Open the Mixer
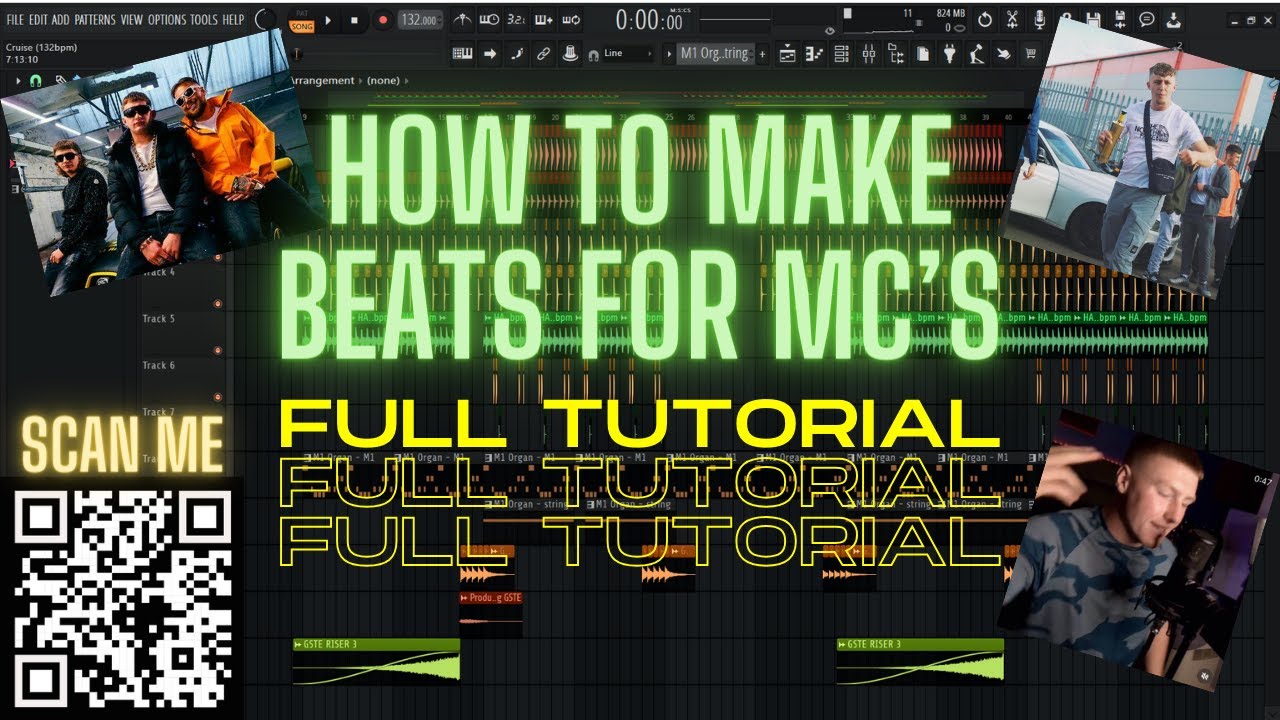1280x720 pixels. tap(868, 54)
